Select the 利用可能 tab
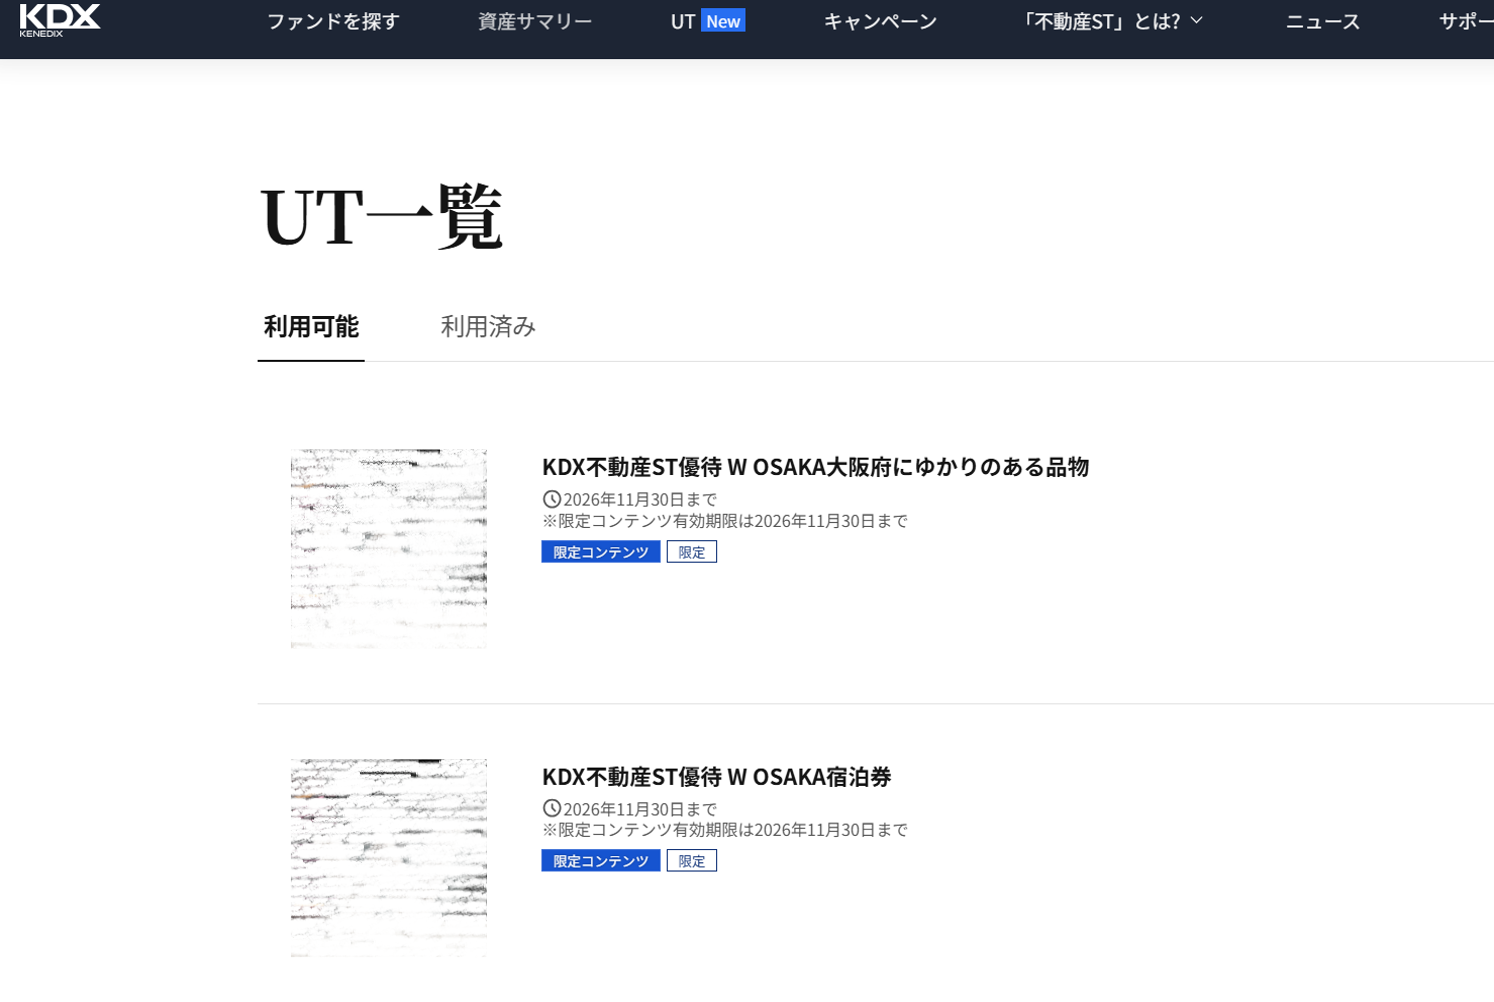The width and height of the screenshot is (1494, 1002). (x=311, y=326)
